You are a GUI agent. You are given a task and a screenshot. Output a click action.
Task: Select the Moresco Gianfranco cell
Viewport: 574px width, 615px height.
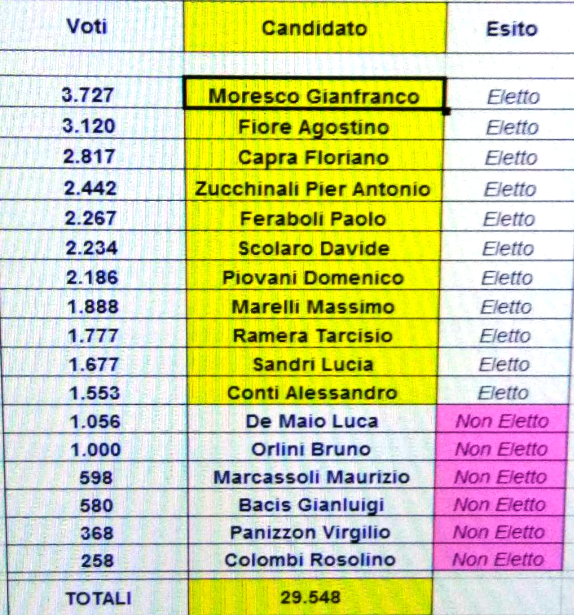tap(314, 93)
